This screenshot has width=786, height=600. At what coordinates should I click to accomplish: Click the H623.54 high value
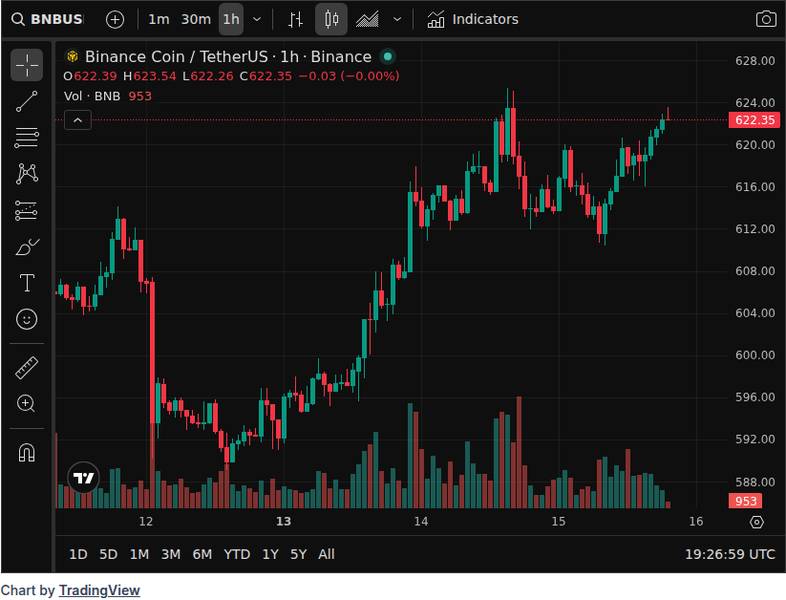pyautogui.click(x=150, y=76)
